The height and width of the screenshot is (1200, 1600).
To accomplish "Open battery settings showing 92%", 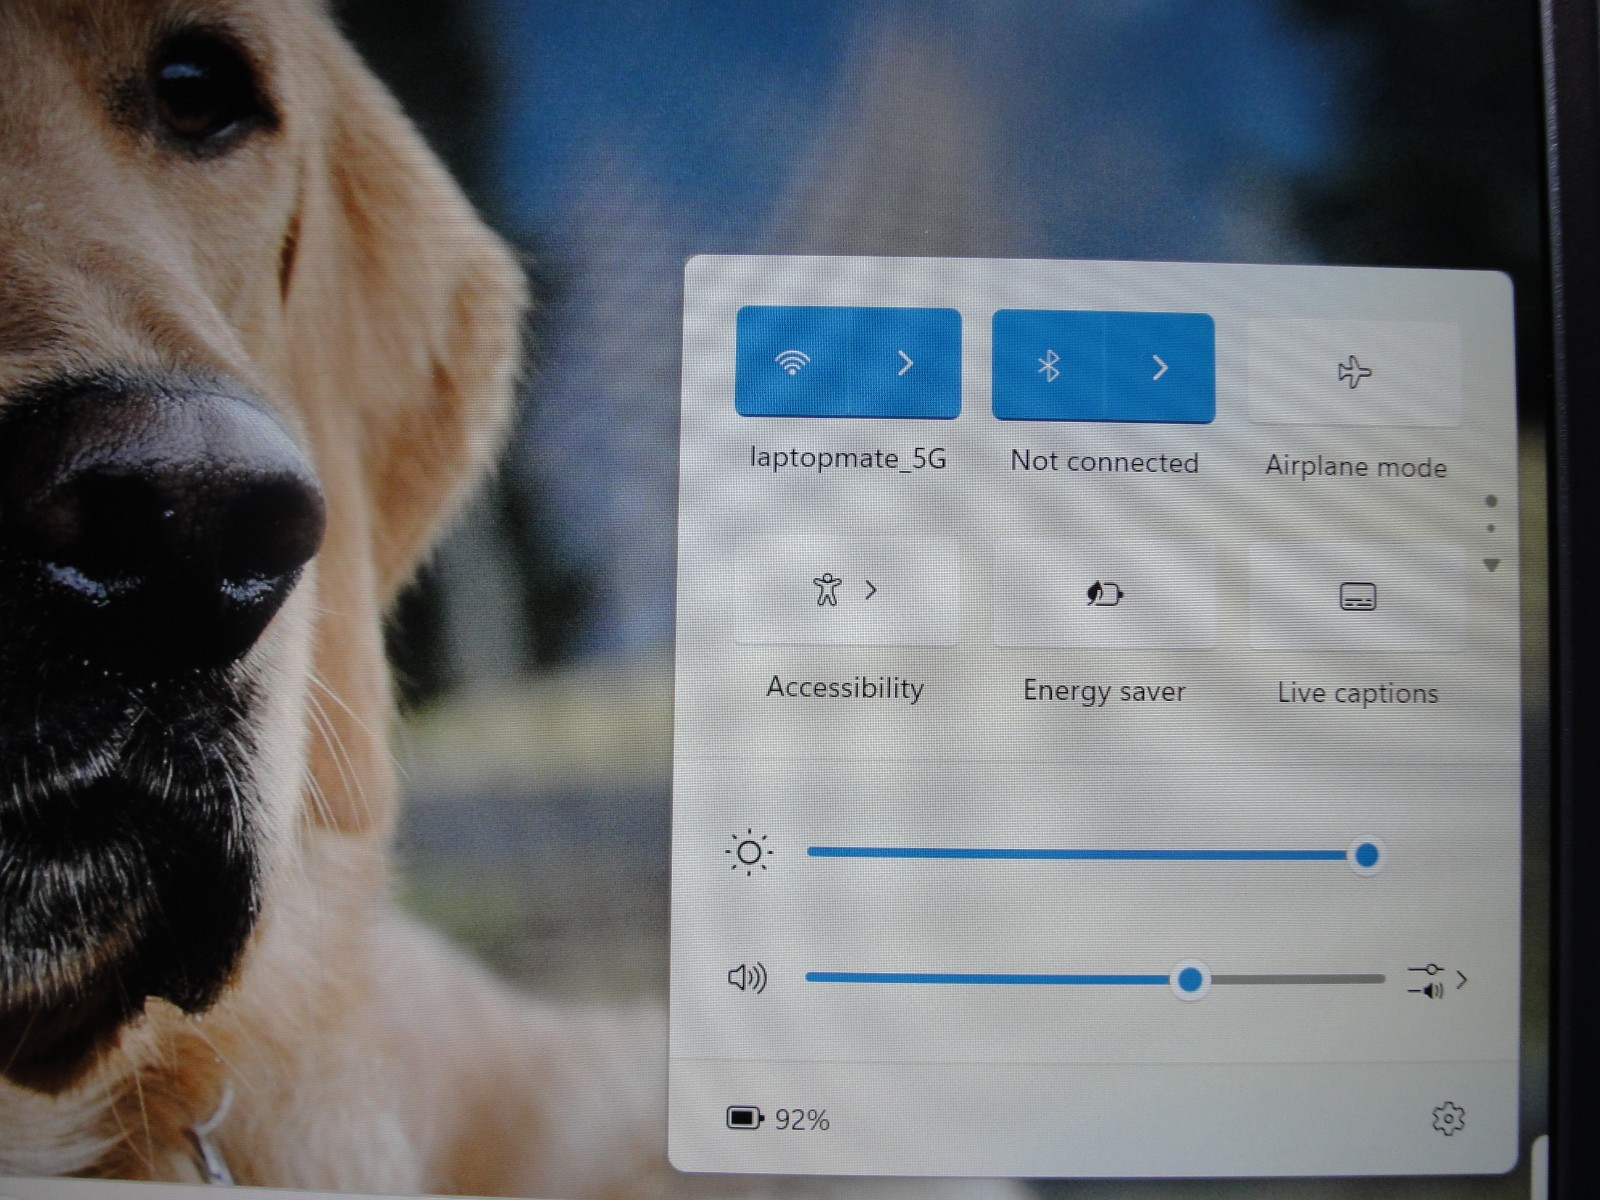I will click(778, 1119).
